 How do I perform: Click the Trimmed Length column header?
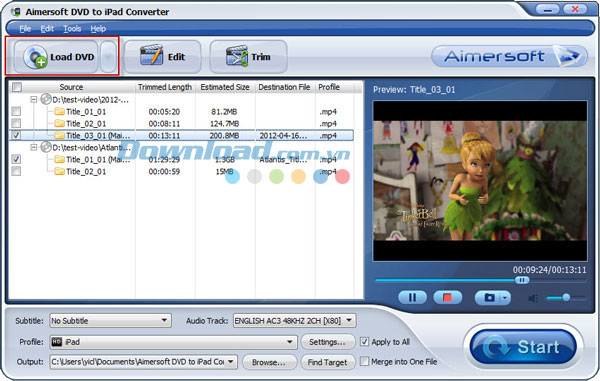[x=165, y=87]
